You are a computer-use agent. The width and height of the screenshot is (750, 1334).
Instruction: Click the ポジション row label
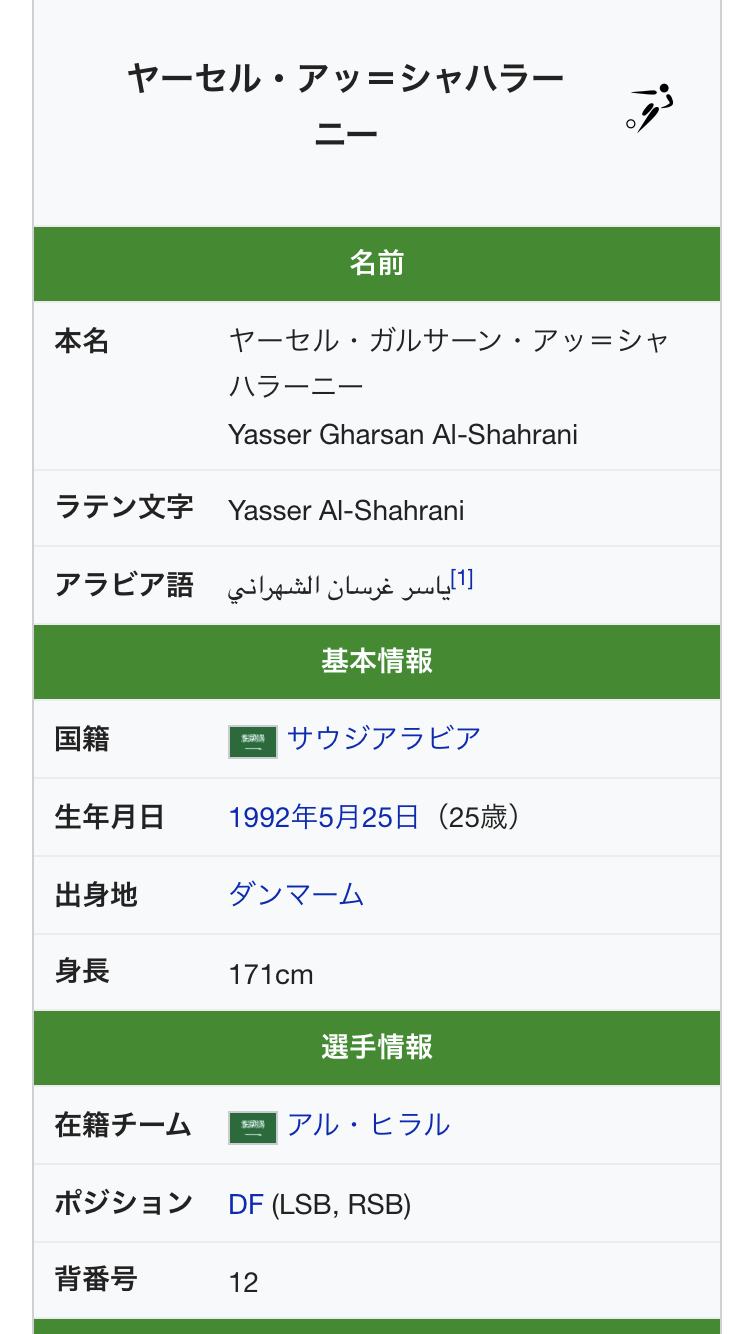tap(123, 1203)
